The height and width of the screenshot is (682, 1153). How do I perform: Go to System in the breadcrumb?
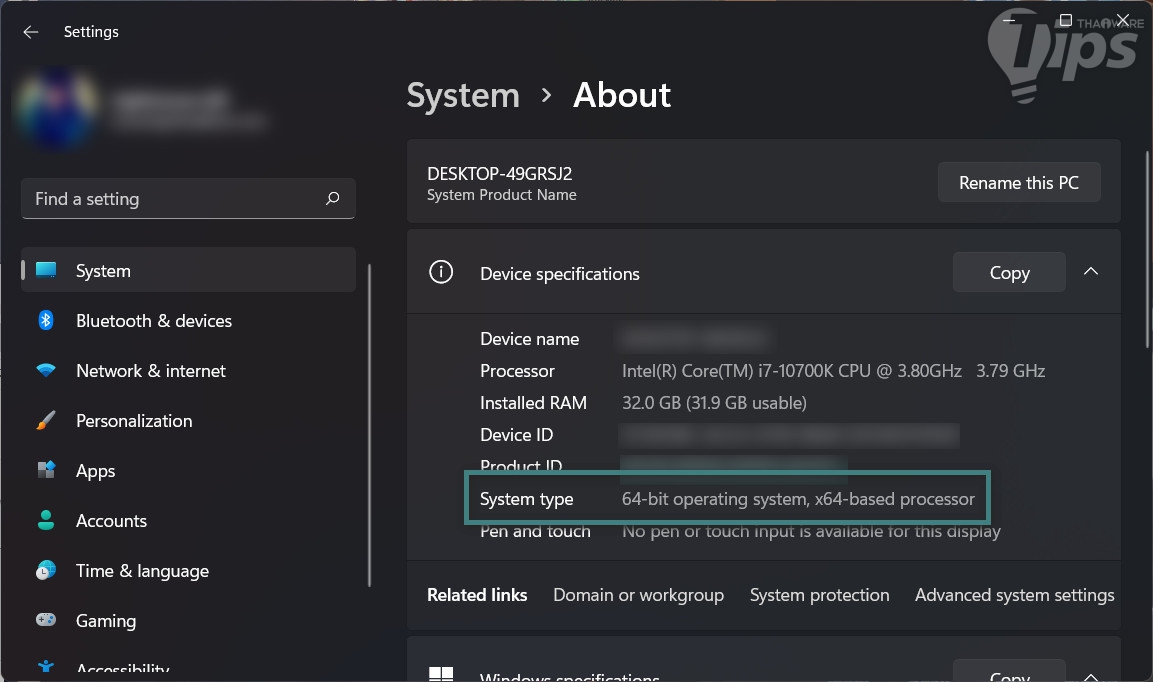[x=463, y=95]
